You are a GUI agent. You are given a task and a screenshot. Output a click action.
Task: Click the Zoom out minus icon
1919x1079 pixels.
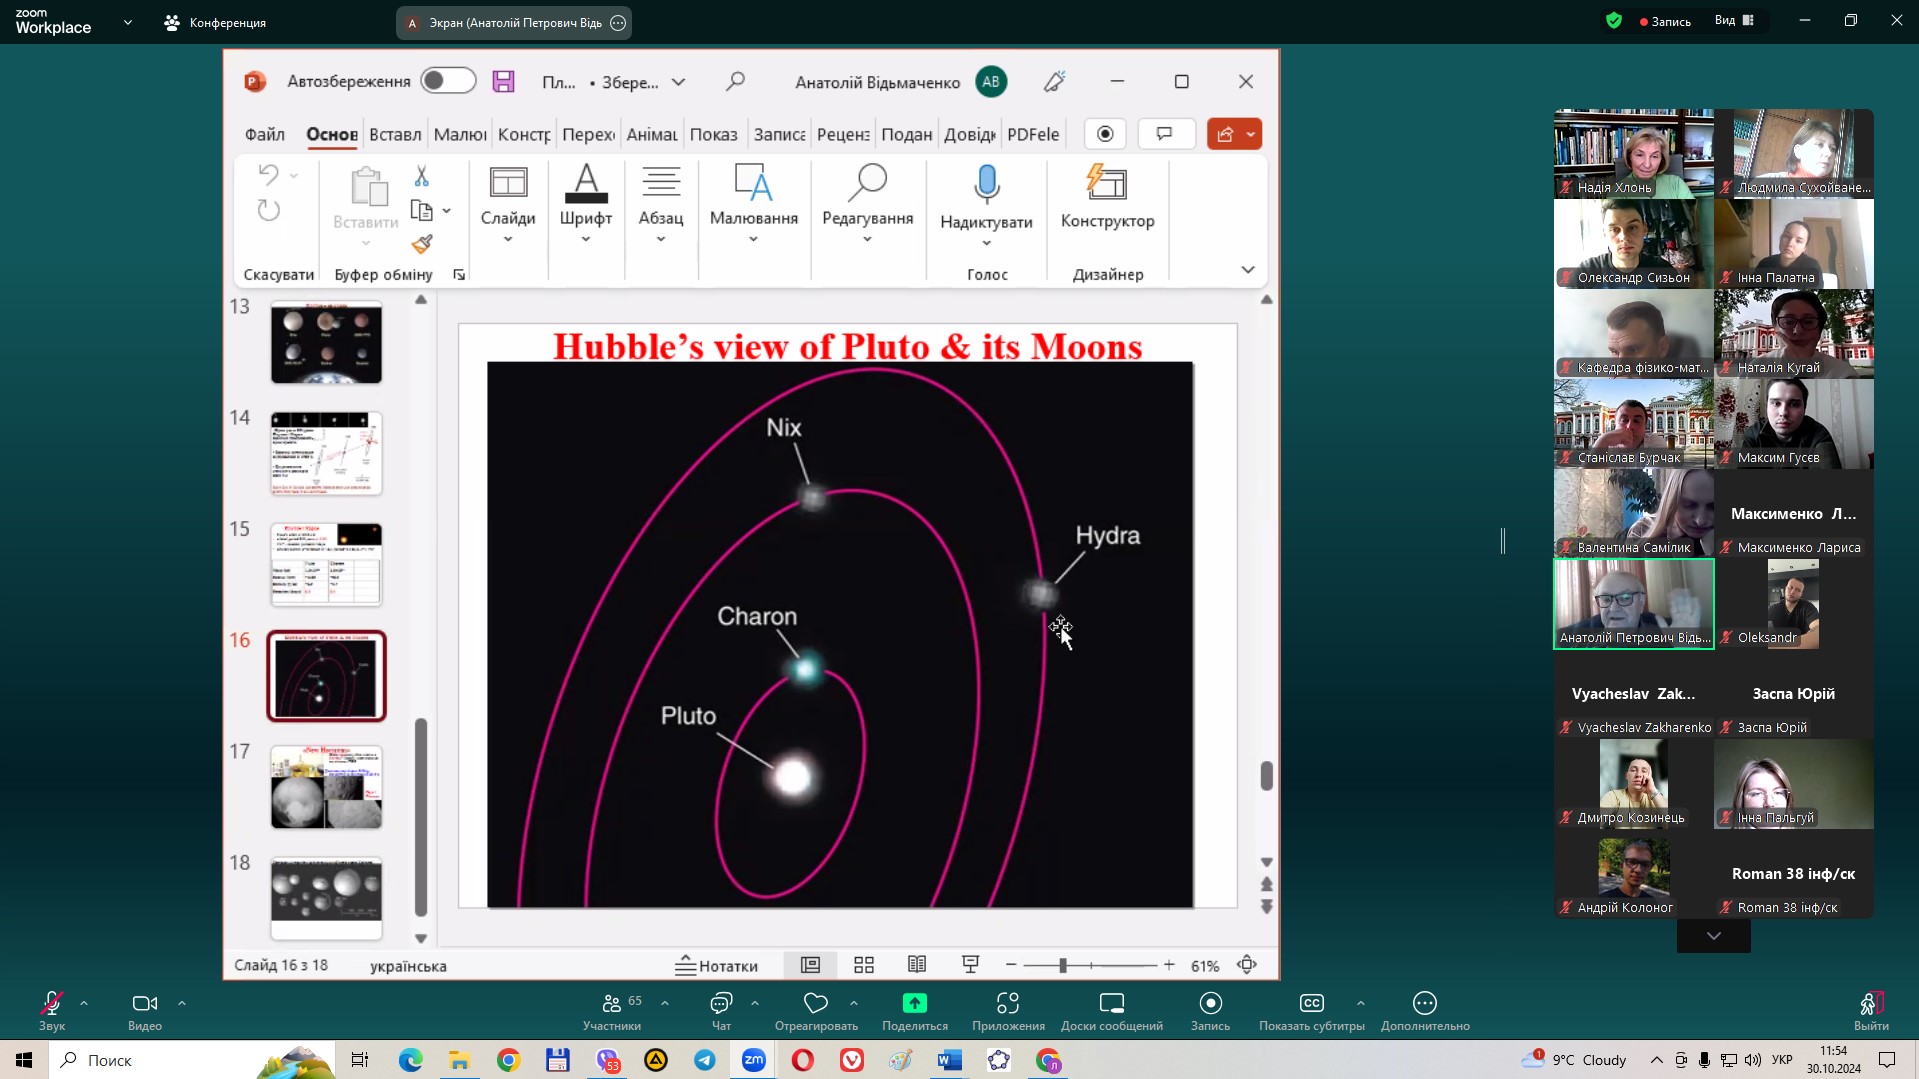click(x=1011, y=965)
